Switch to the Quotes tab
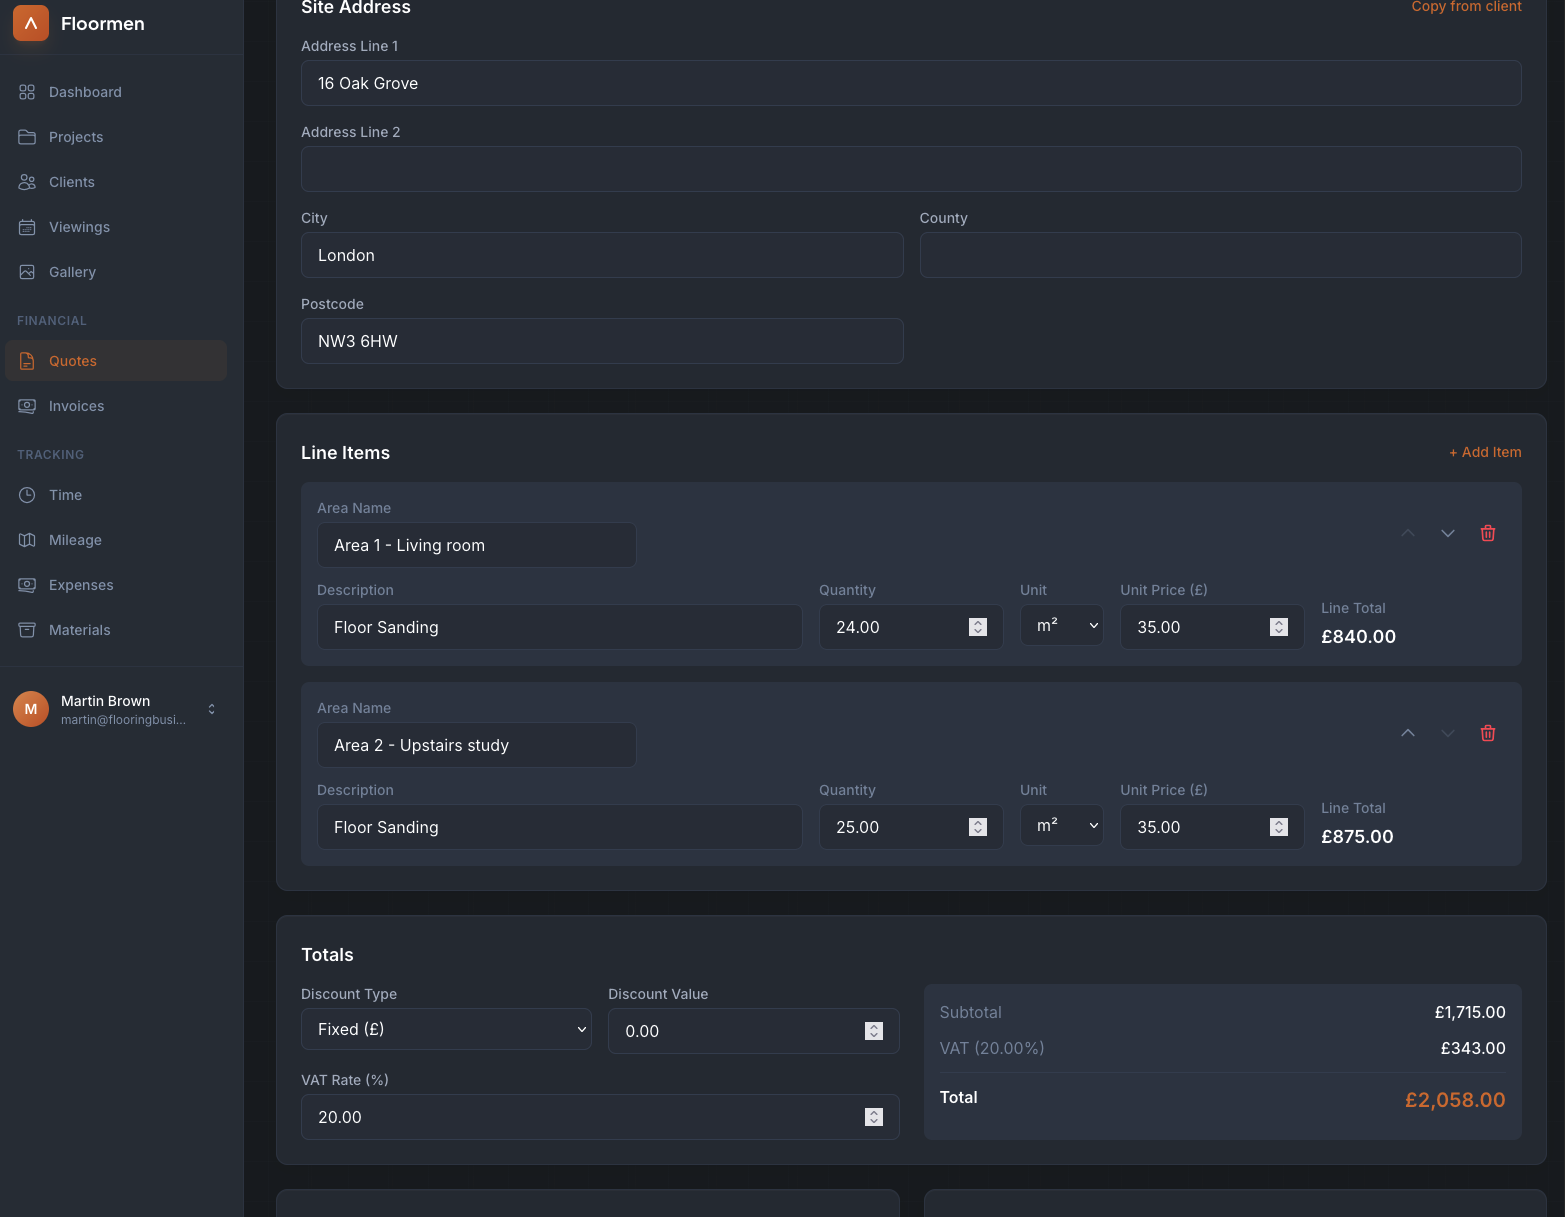1565x1217 pixels. pos(73,360)
